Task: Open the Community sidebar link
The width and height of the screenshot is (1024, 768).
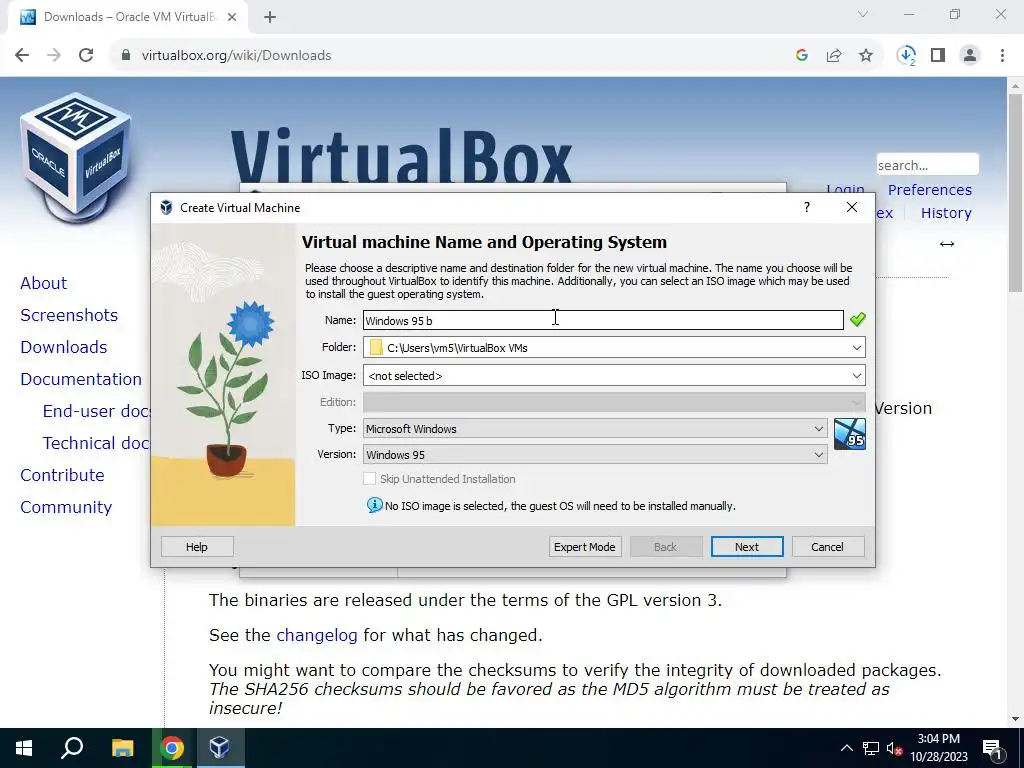Action: (x=67, y=507)
